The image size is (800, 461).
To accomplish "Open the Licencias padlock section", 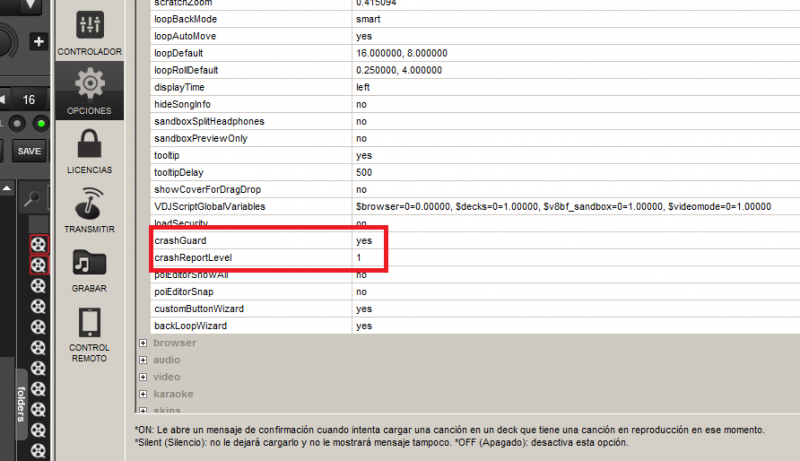I will point(89,152).
